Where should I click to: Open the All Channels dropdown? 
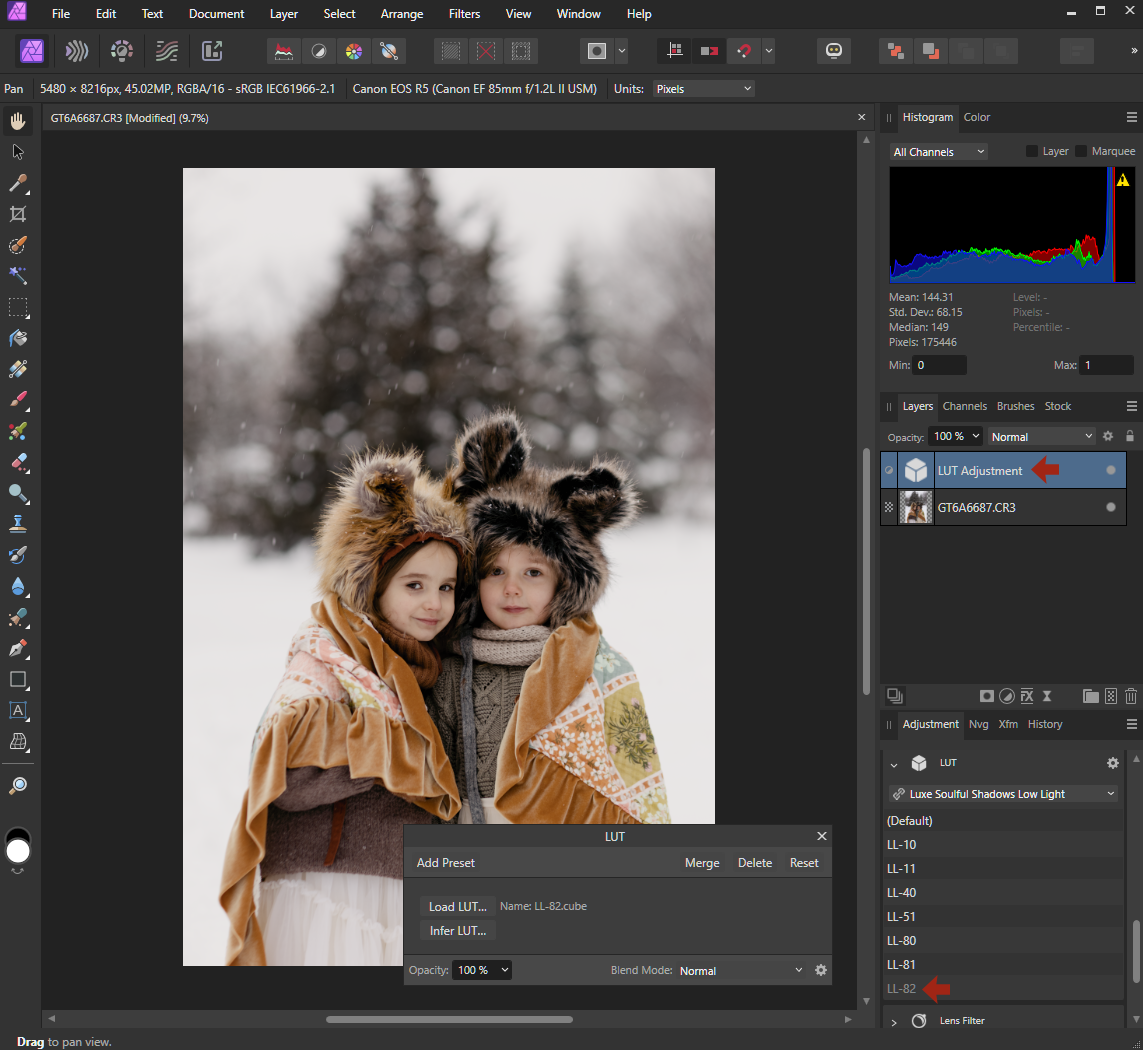[937, 151]
